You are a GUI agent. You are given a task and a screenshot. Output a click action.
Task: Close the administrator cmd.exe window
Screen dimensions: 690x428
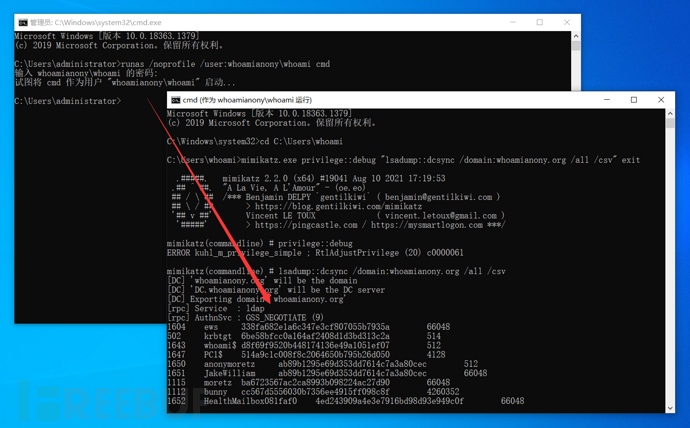[567, 22]
